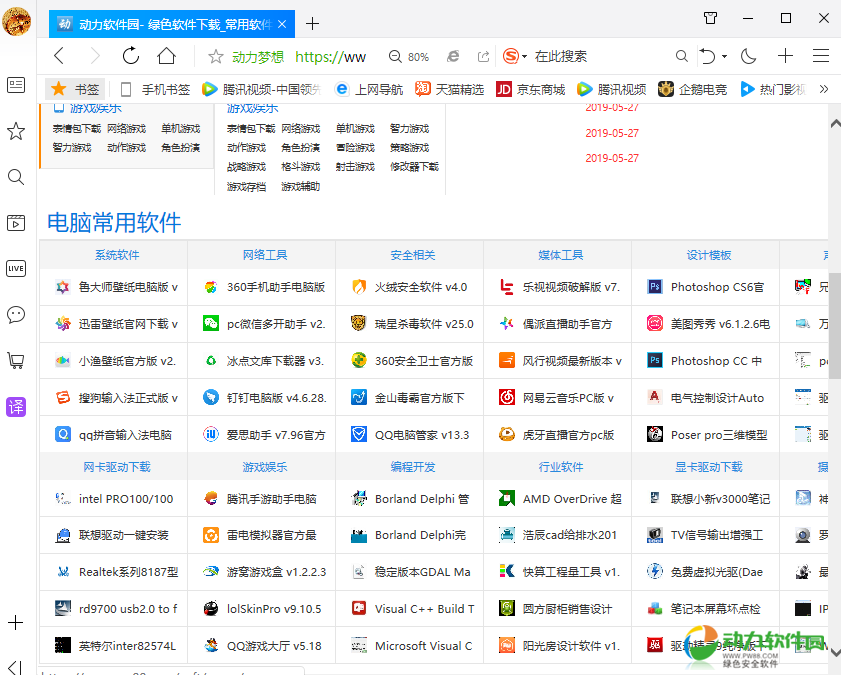Image resolution: width=841 pixels, height=675 pixels.
Task: Open 钉钉电脑版 v4.6.28 link
Action: [x=276, y=398]
